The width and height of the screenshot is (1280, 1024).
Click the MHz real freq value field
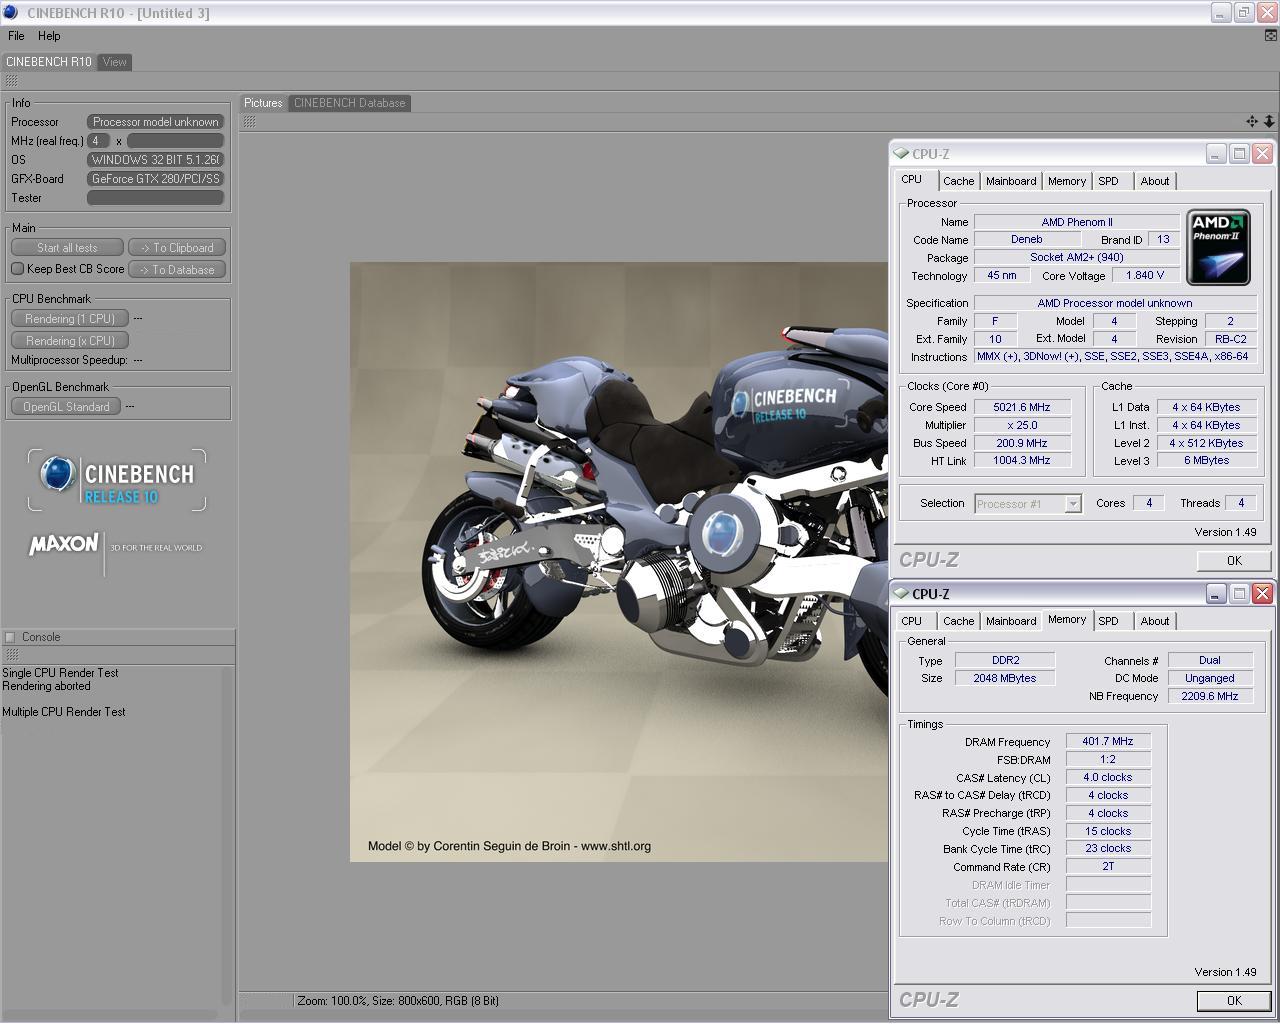click(x=99, y=141)
